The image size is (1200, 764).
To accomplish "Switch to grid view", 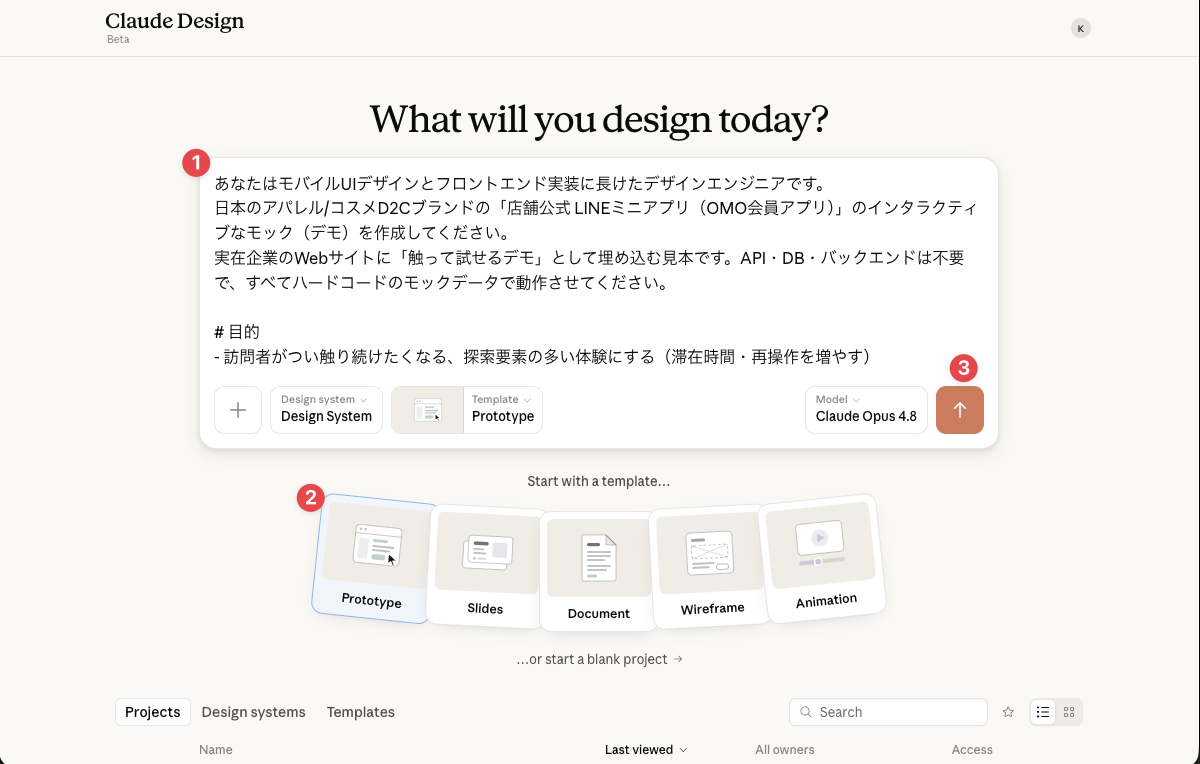I will (x=1069, y=712).
